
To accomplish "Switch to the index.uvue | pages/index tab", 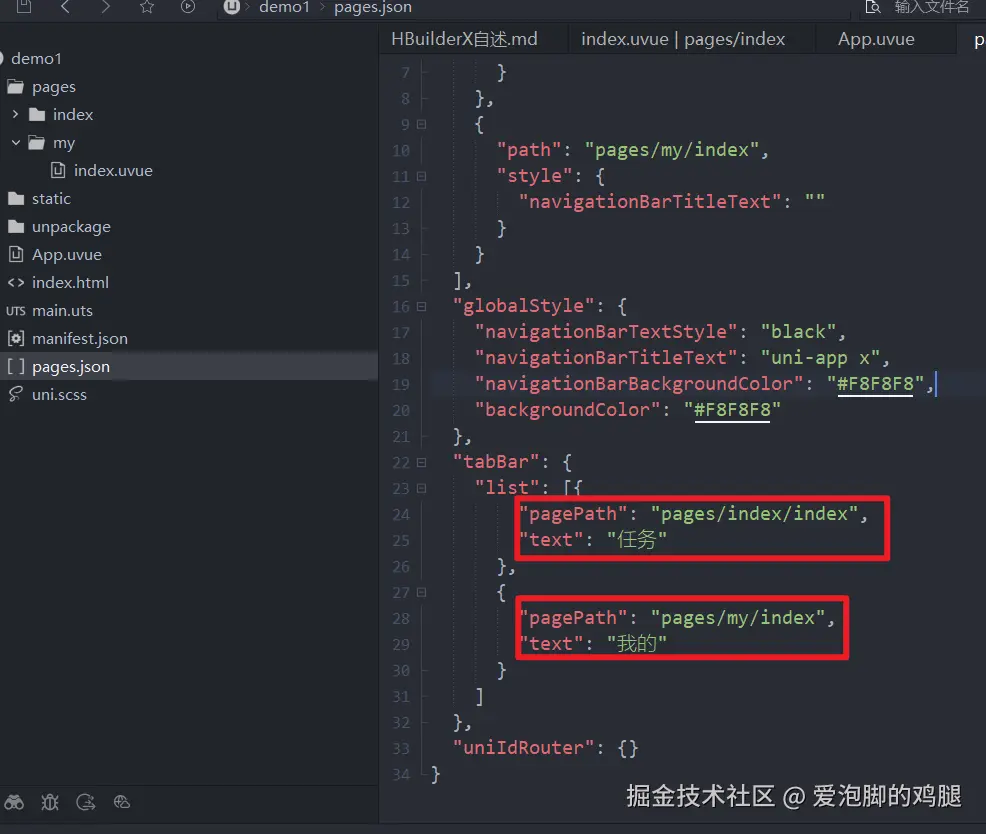I will (x=683, y=39).
